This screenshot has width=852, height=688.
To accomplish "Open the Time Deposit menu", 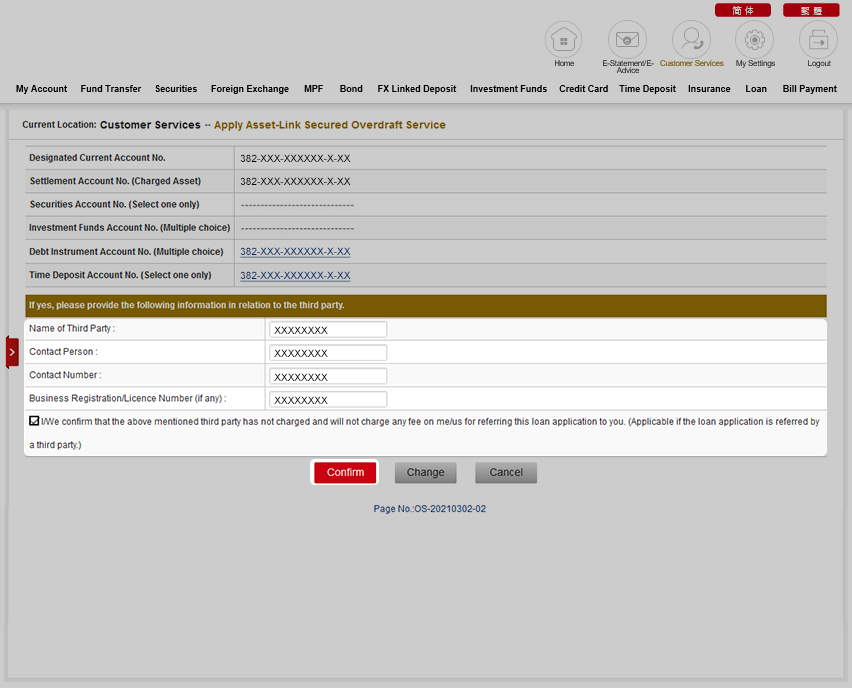I will point(647,89).
